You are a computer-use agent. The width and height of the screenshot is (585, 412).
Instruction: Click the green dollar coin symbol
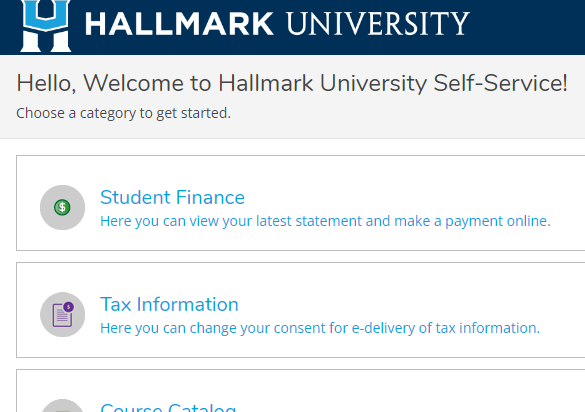(62, 207)
